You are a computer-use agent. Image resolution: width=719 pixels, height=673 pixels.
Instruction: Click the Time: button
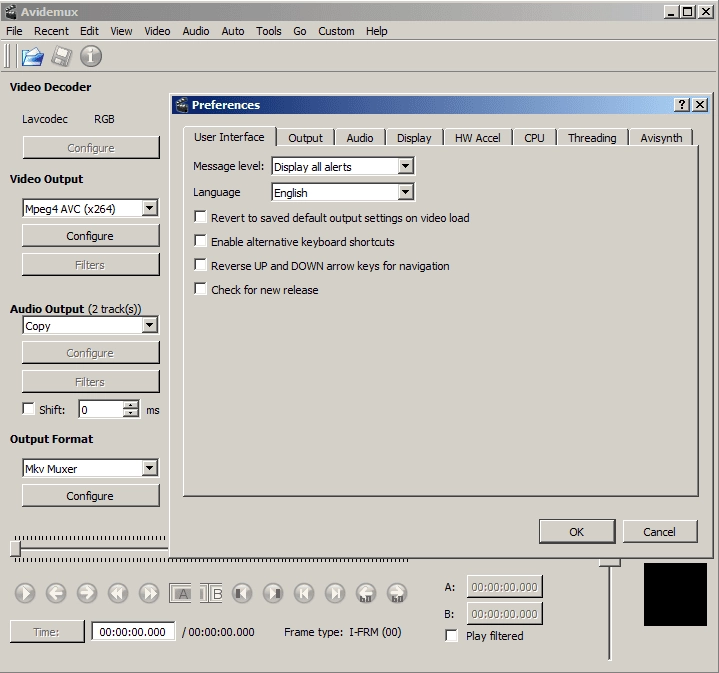47,632
